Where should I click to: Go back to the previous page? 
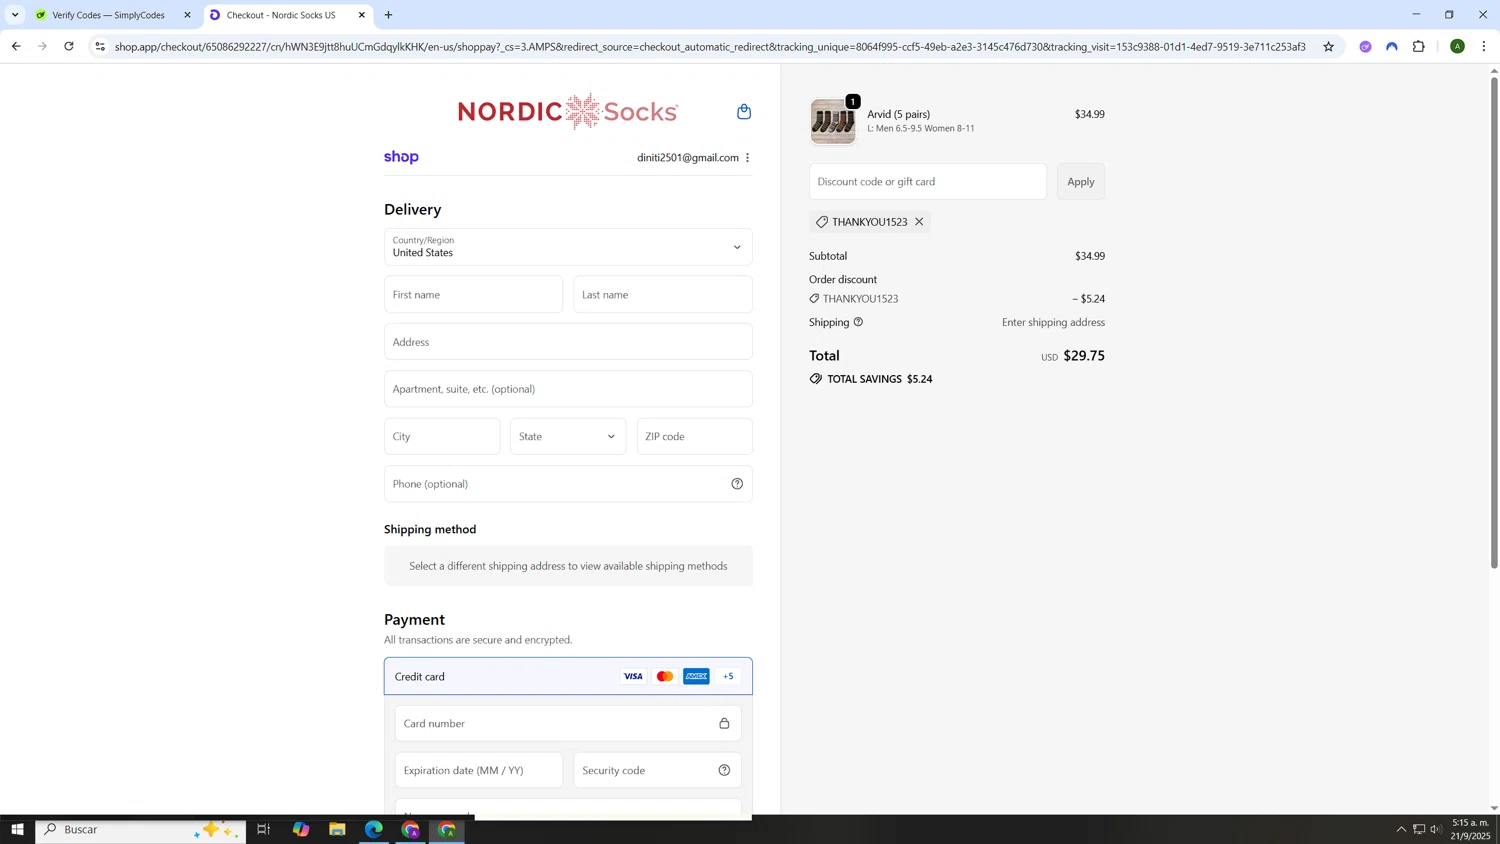click(x=16, y=46)
